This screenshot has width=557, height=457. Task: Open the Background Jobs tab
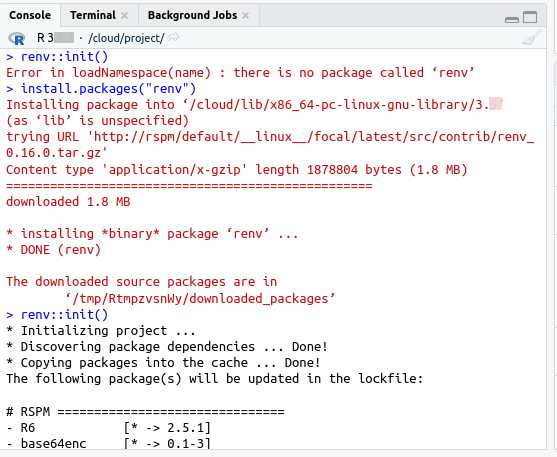[192, 15]
